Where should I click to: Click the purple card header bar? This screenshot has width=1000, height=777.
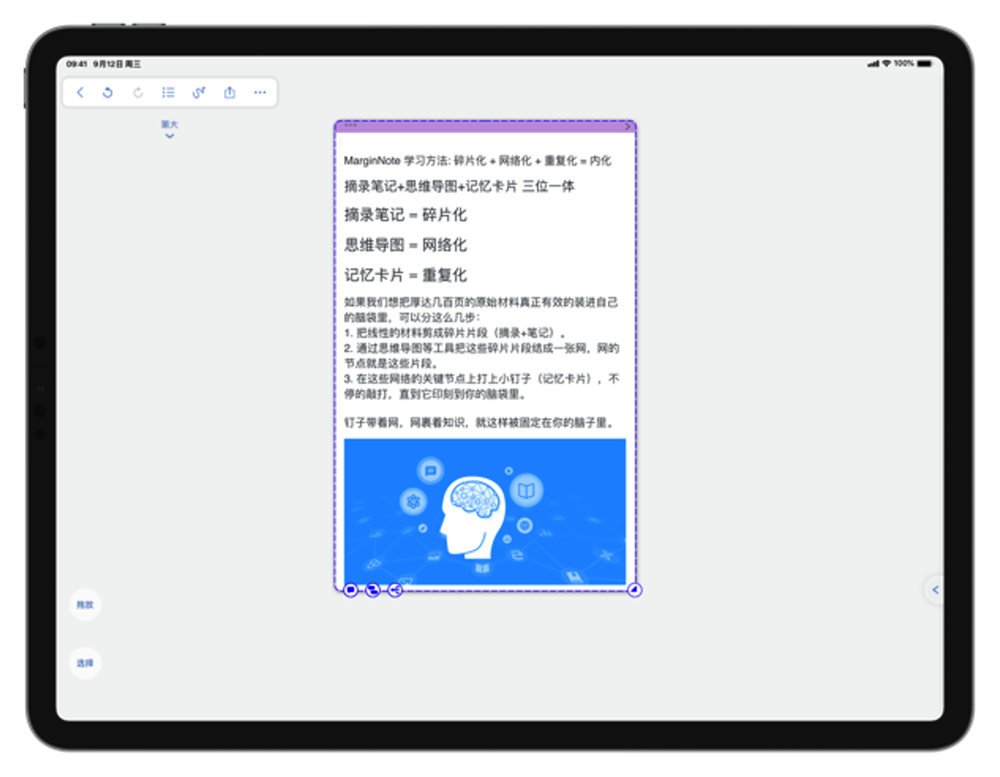(x=485, y=126)
